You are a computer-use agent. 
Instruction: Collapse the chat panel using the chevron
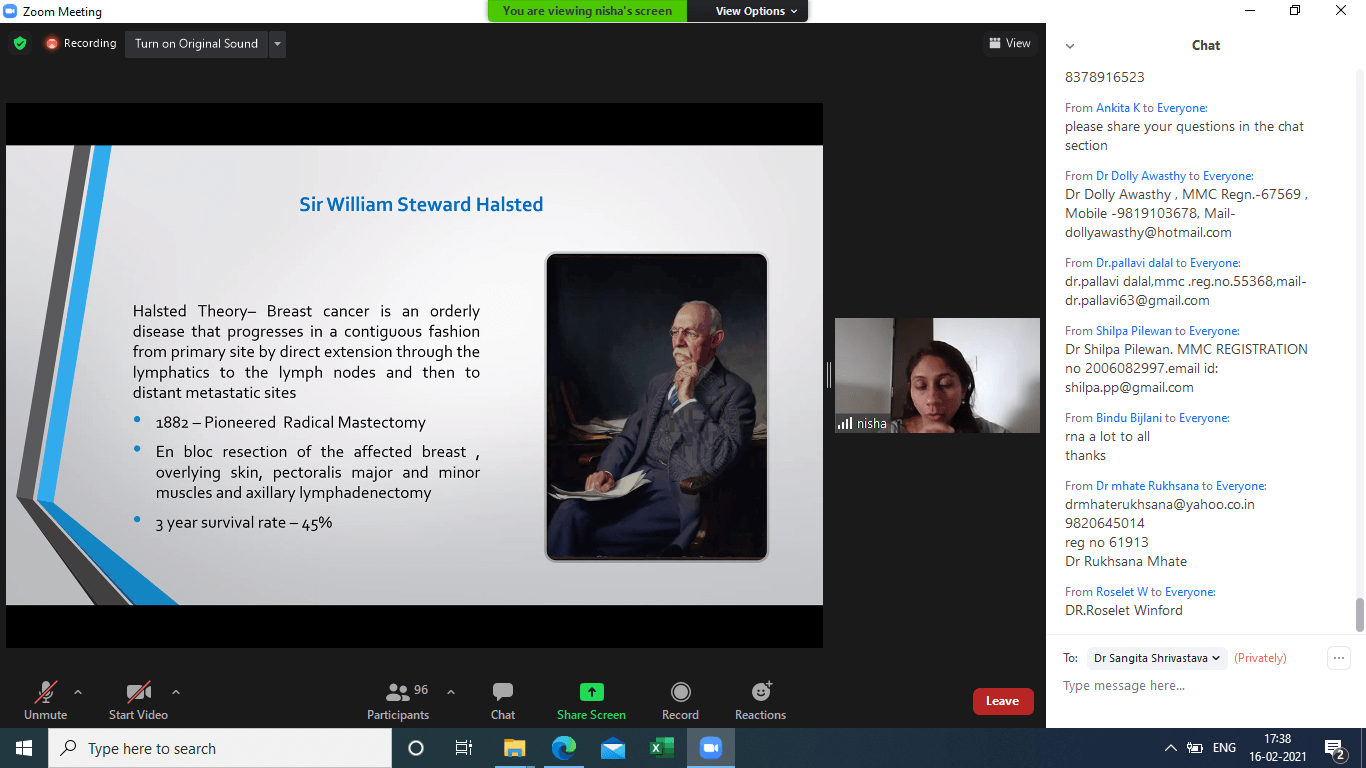point(1070,46)
